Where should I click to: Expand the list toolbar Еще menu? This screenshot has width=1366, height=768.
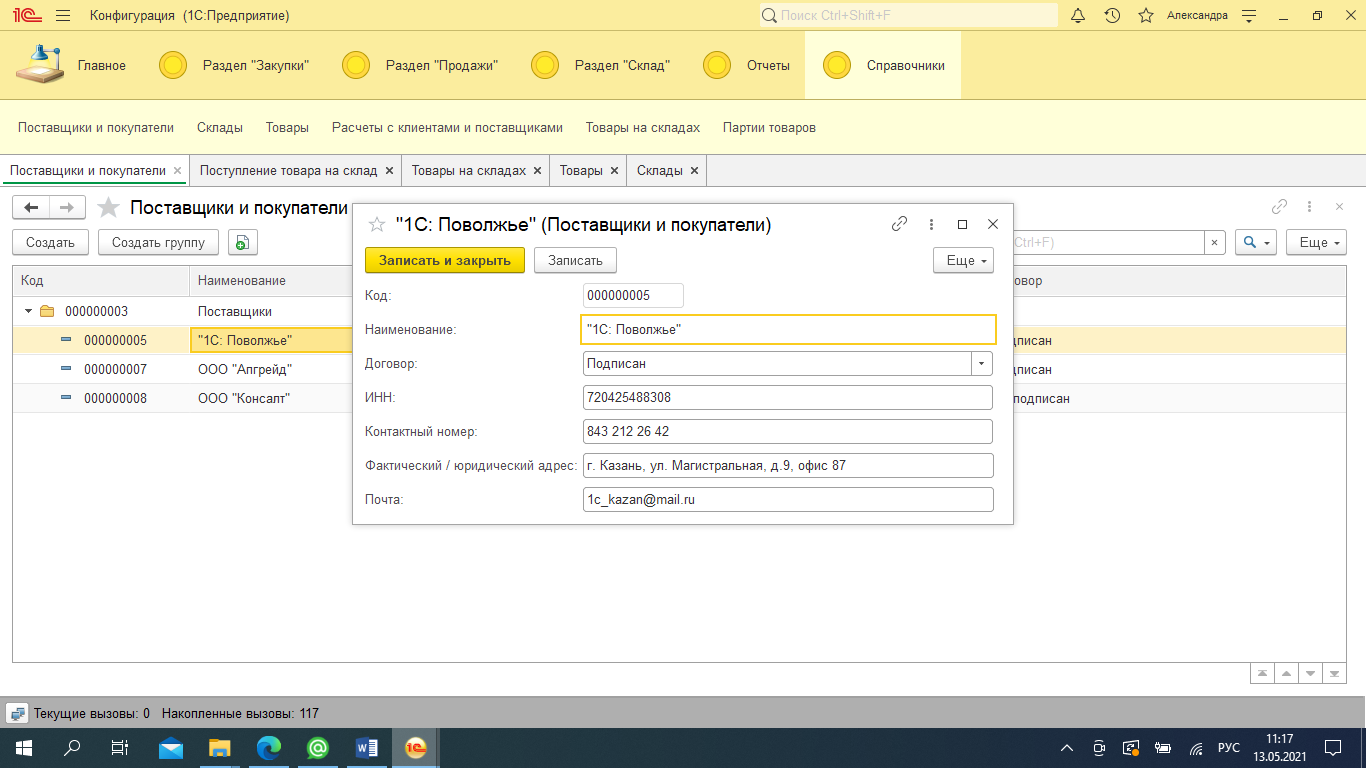pyautogui.click(x=1316, y=242)
